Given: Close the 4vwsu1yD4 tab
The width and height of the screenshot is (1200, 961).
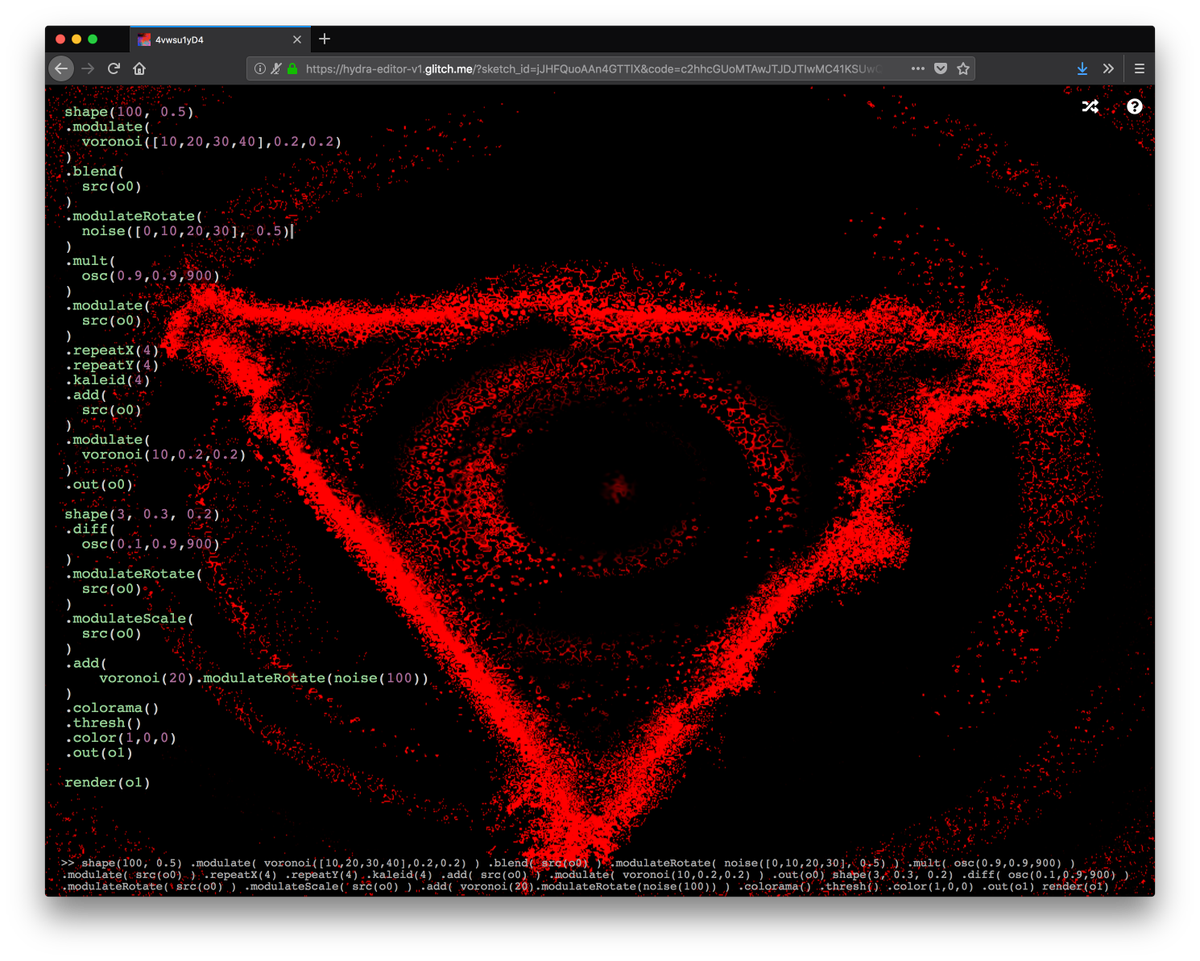Looking at the screenshot, I should (x=297, y=40).
